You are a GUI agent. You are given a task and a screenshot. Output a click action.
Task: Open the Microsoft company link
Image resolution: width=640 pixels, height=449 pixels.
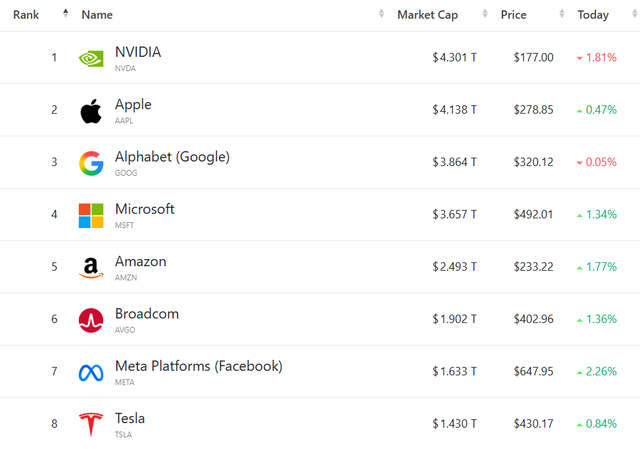point(145,209)
